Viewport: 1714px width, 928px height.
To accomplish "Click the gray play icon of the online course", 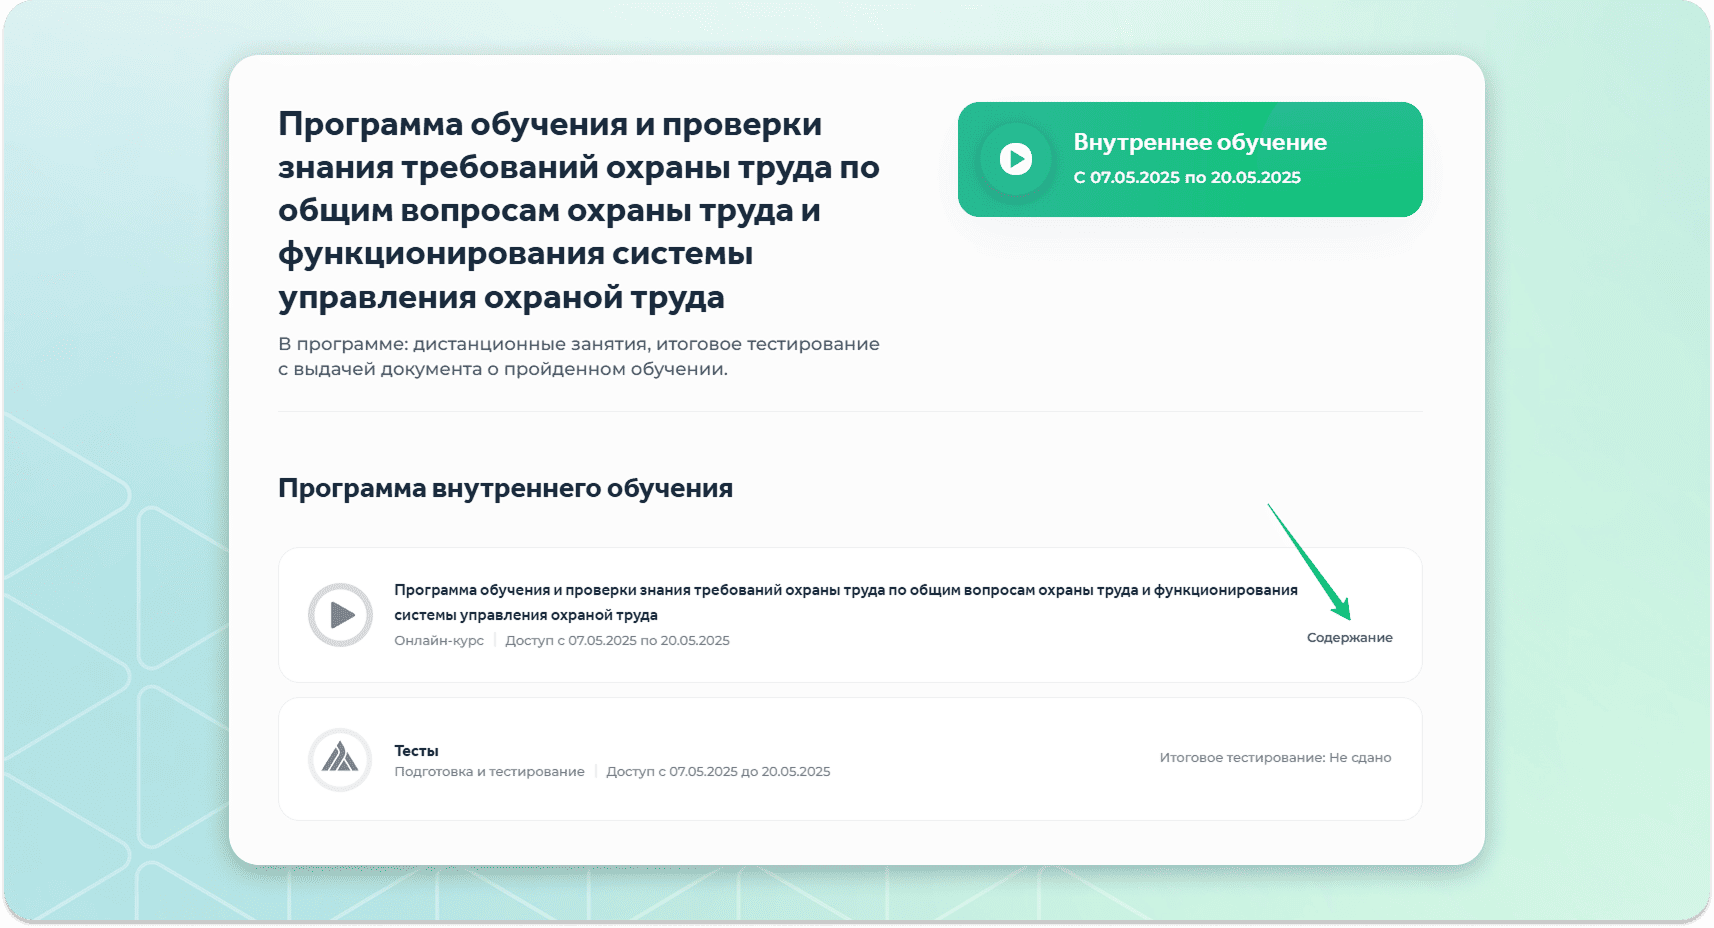I will pyautogui.click(x=340, y=615).
